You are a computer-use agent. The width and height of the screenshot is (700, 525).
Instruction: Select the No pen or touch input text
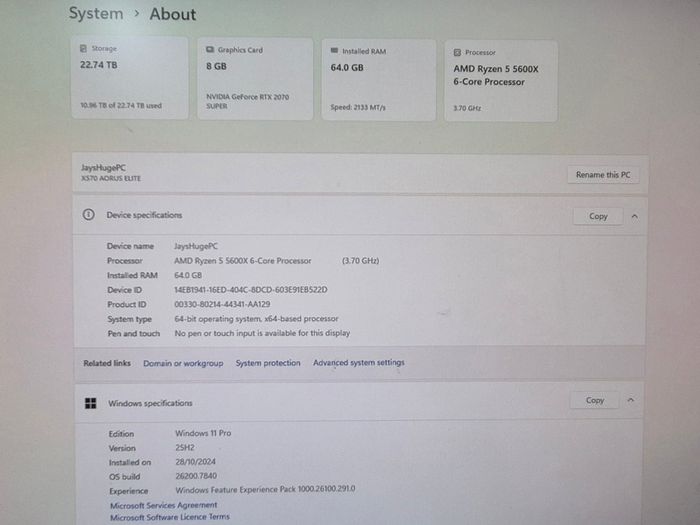tap(262, 333)
